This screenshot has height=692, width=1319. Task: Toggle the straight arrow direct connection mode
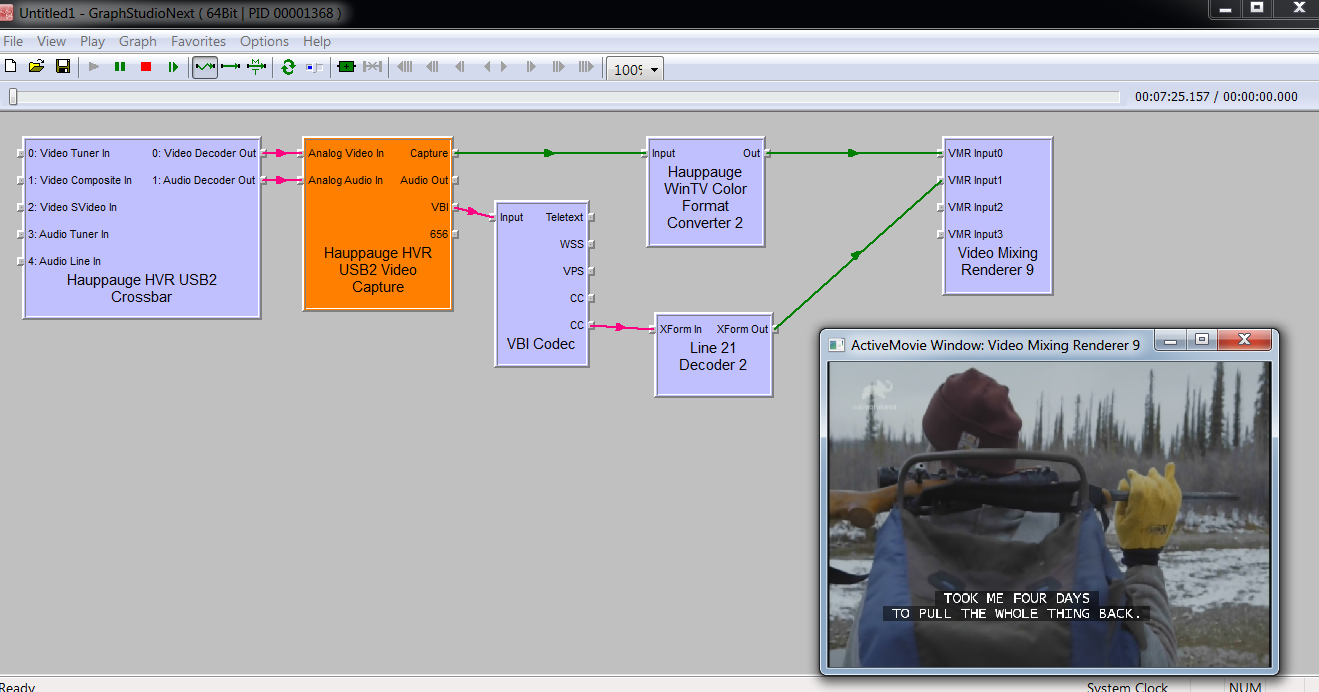click(x=231, y=67)
